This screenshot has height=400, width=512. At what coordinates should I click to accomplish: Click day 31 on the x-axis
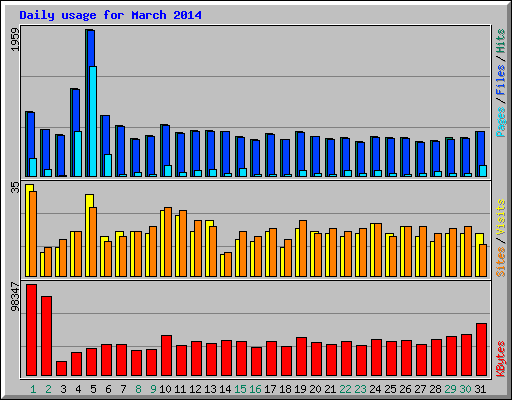480,389
